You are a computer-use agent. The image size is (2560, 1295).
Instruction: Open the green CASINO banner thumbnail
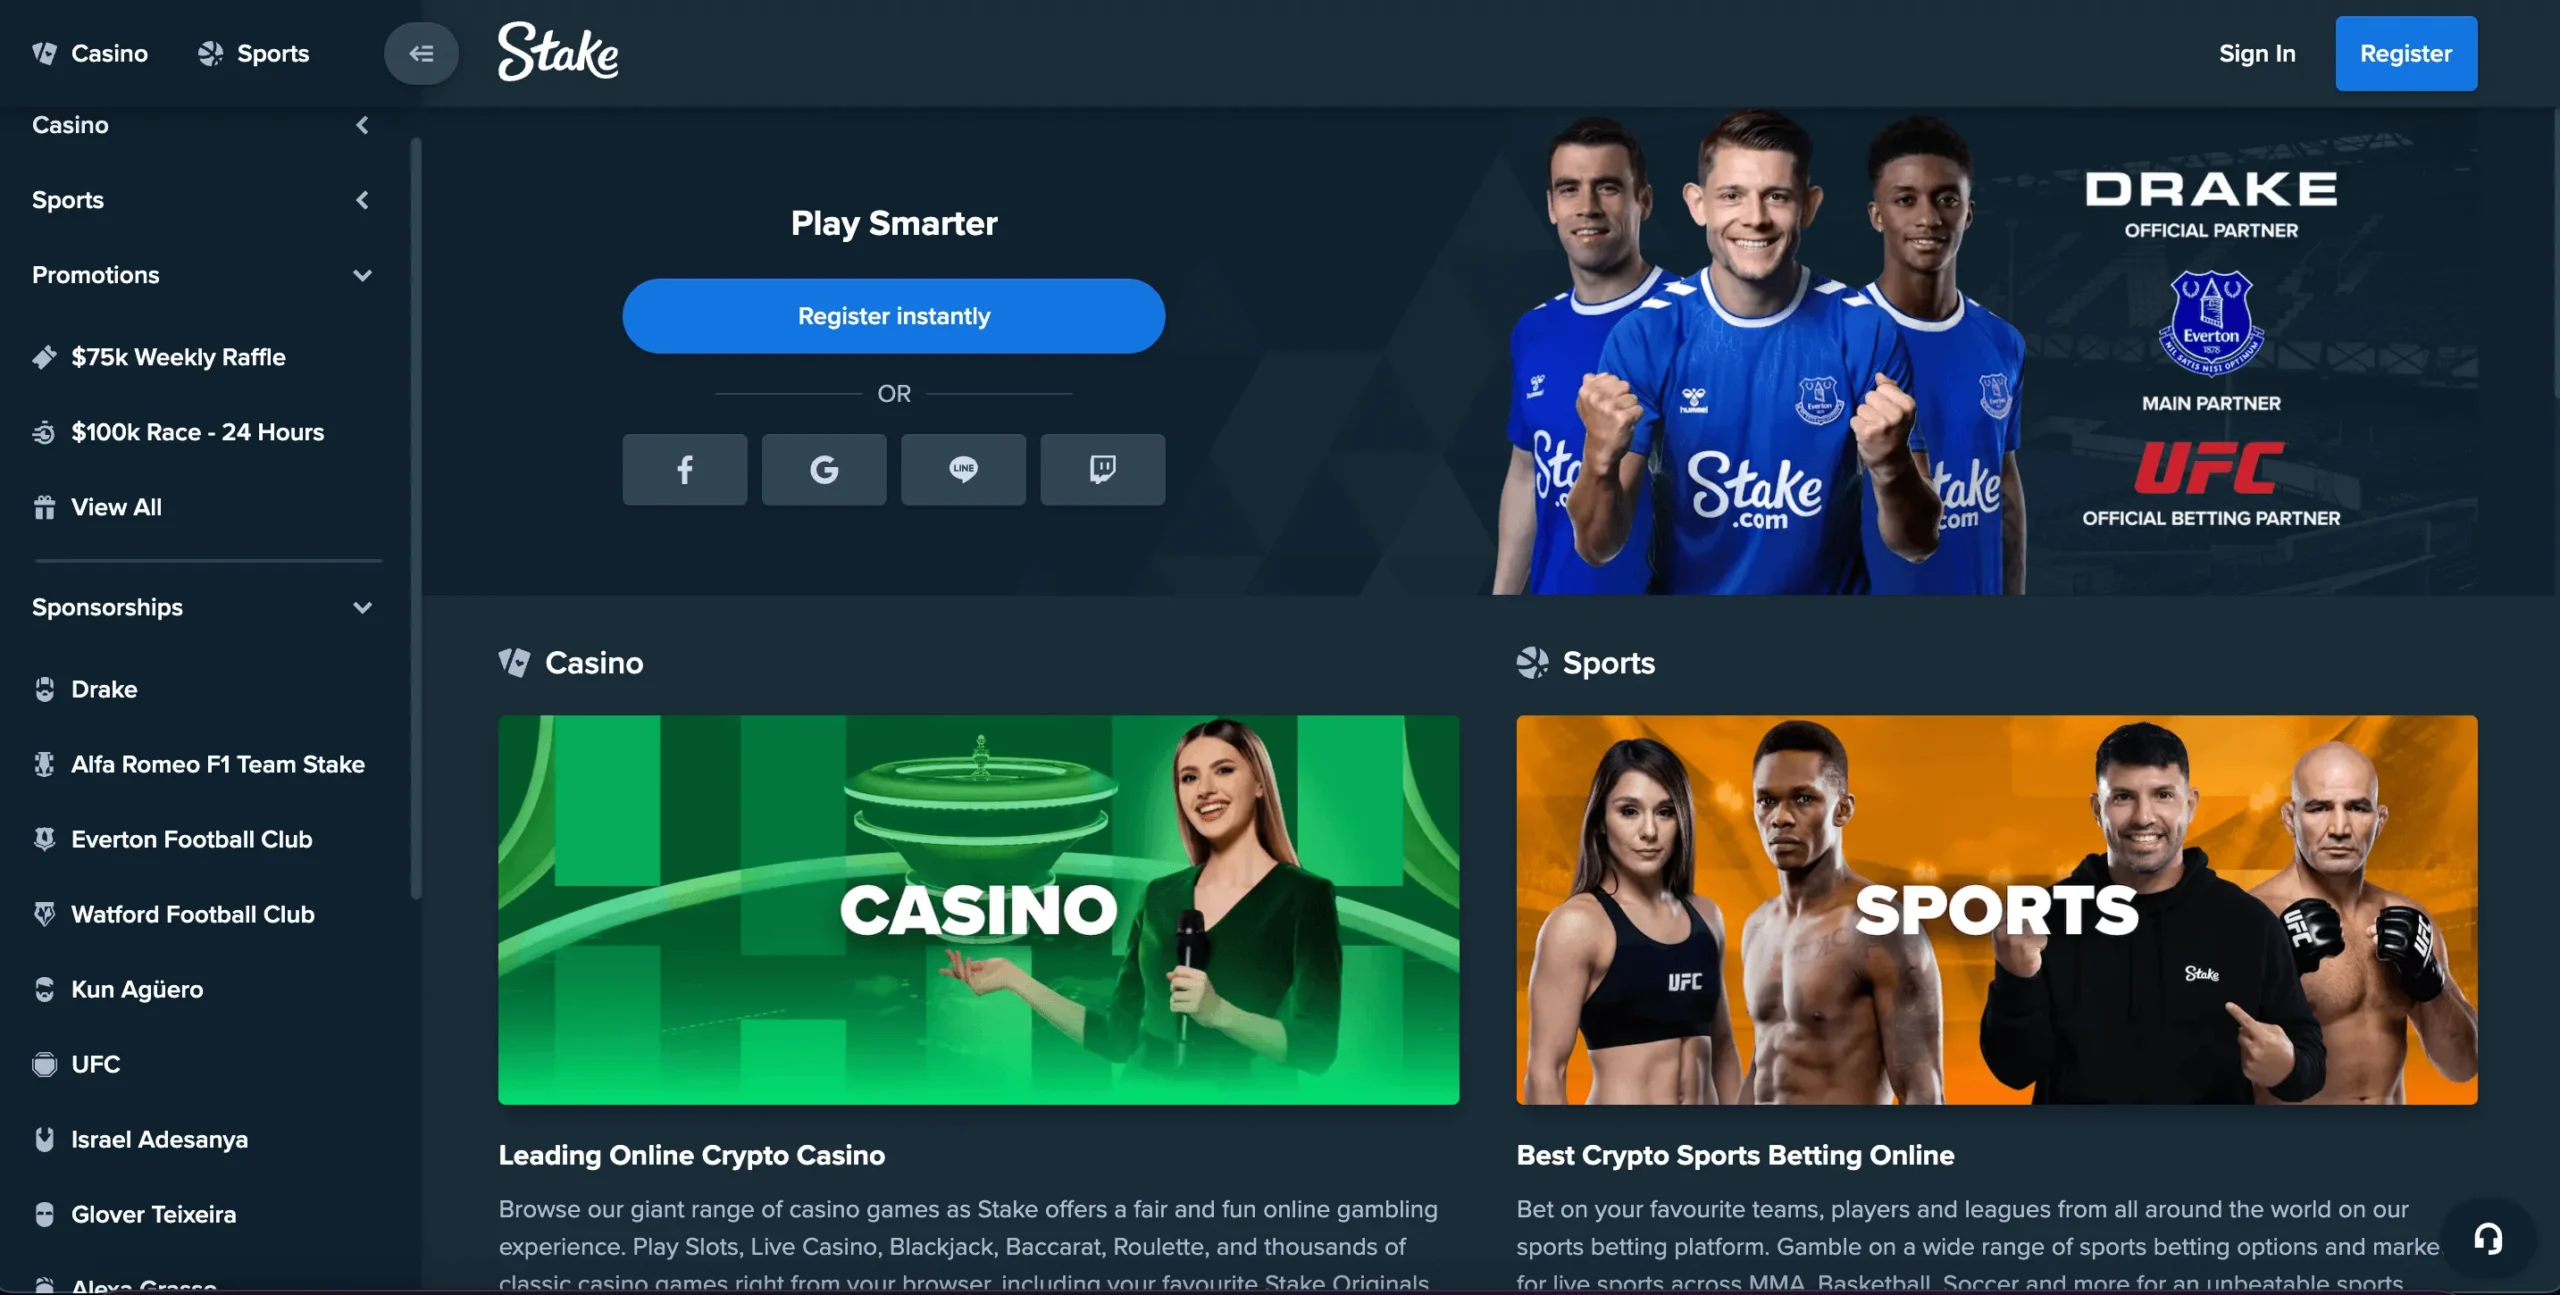[978, 909]
